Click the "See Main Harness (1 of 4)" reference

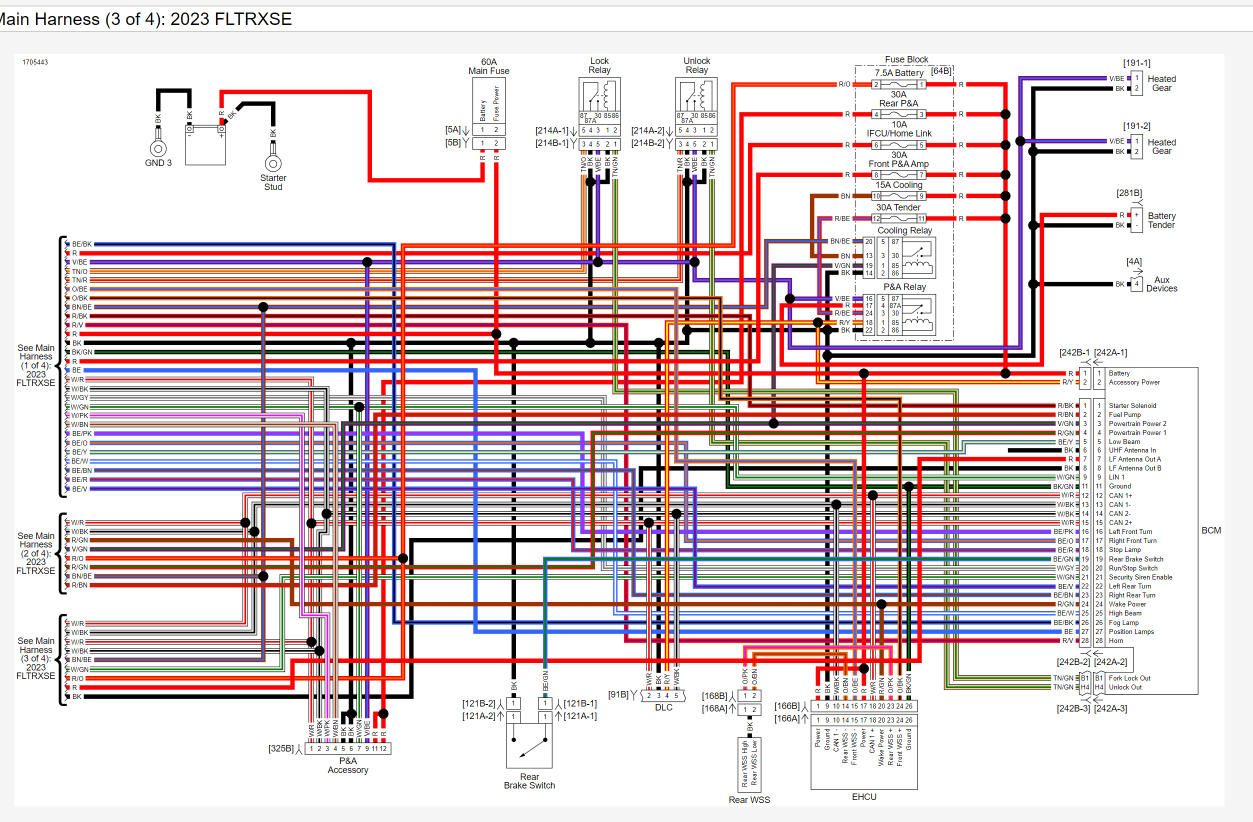tap(36, 365)
